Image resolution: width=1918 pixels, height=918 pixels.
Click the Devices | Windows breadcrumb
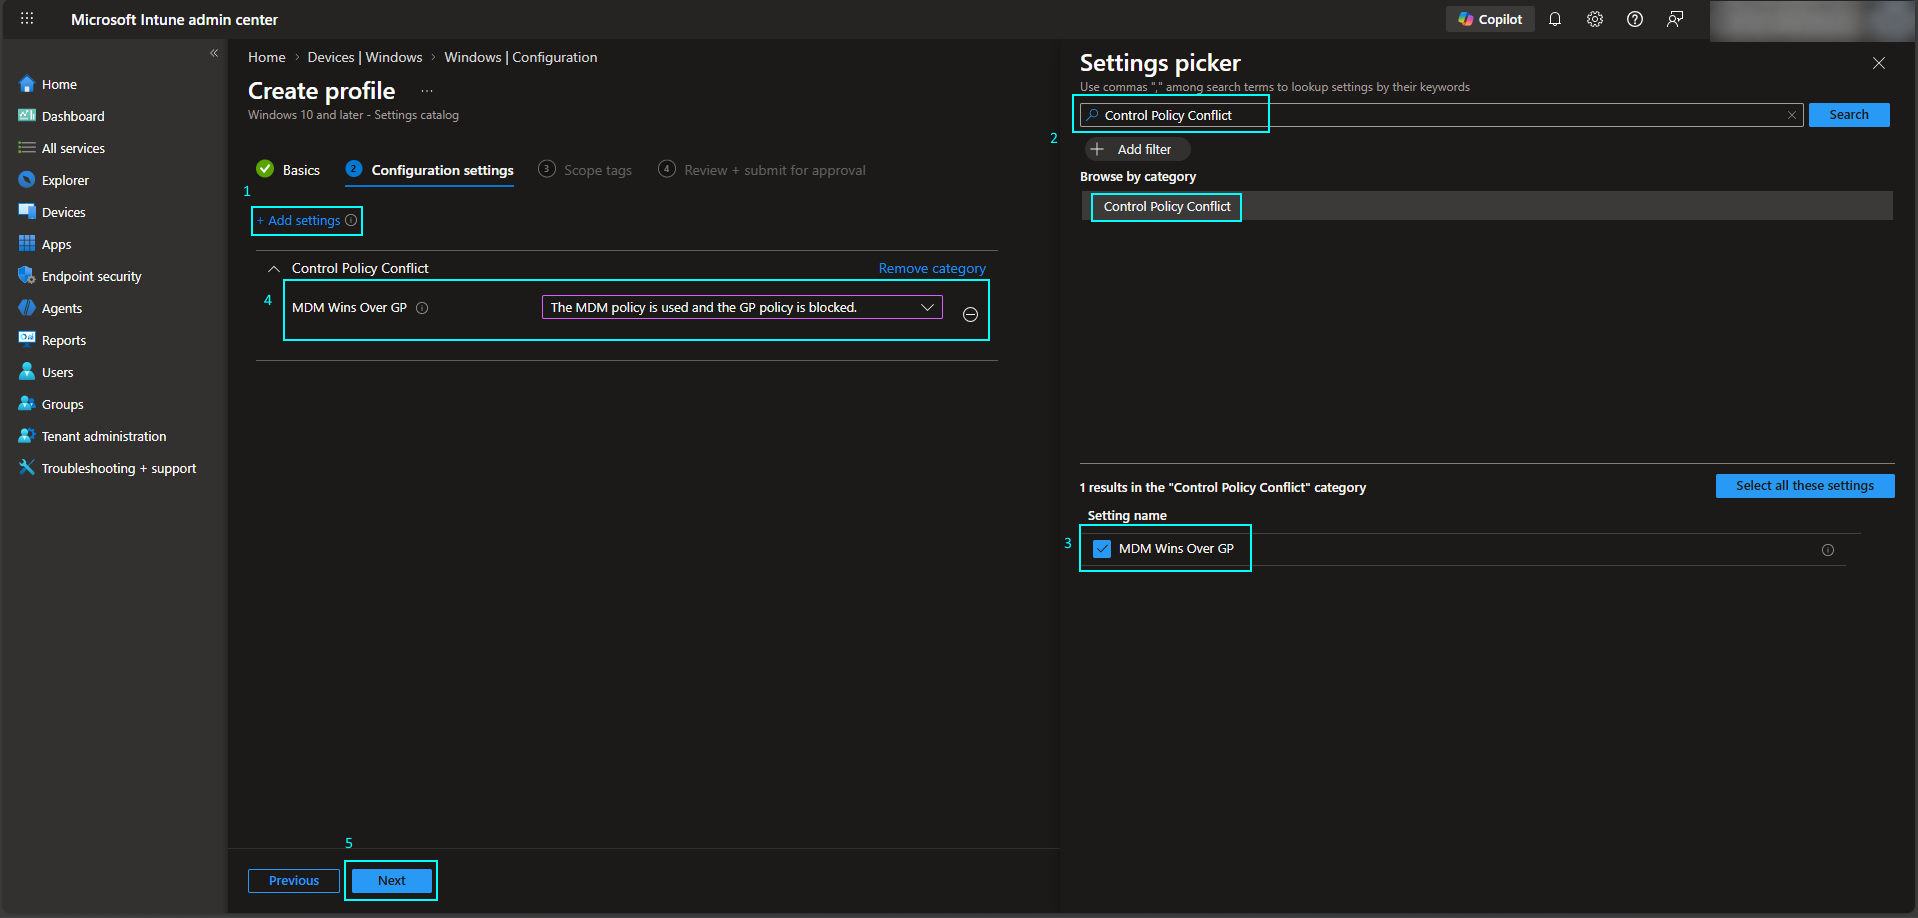point(365,57)
